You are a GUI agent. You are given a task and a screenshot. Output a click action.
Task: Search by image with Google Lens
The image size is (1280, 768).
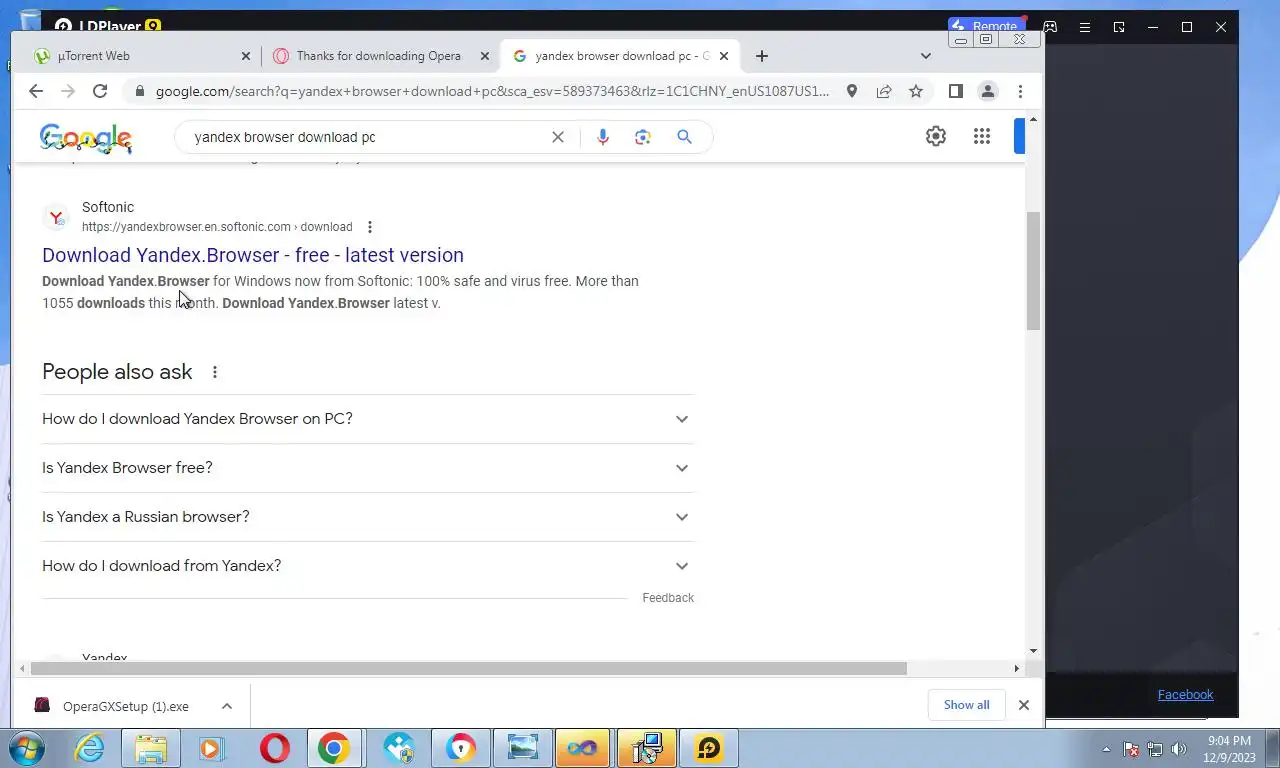point(643,137)
